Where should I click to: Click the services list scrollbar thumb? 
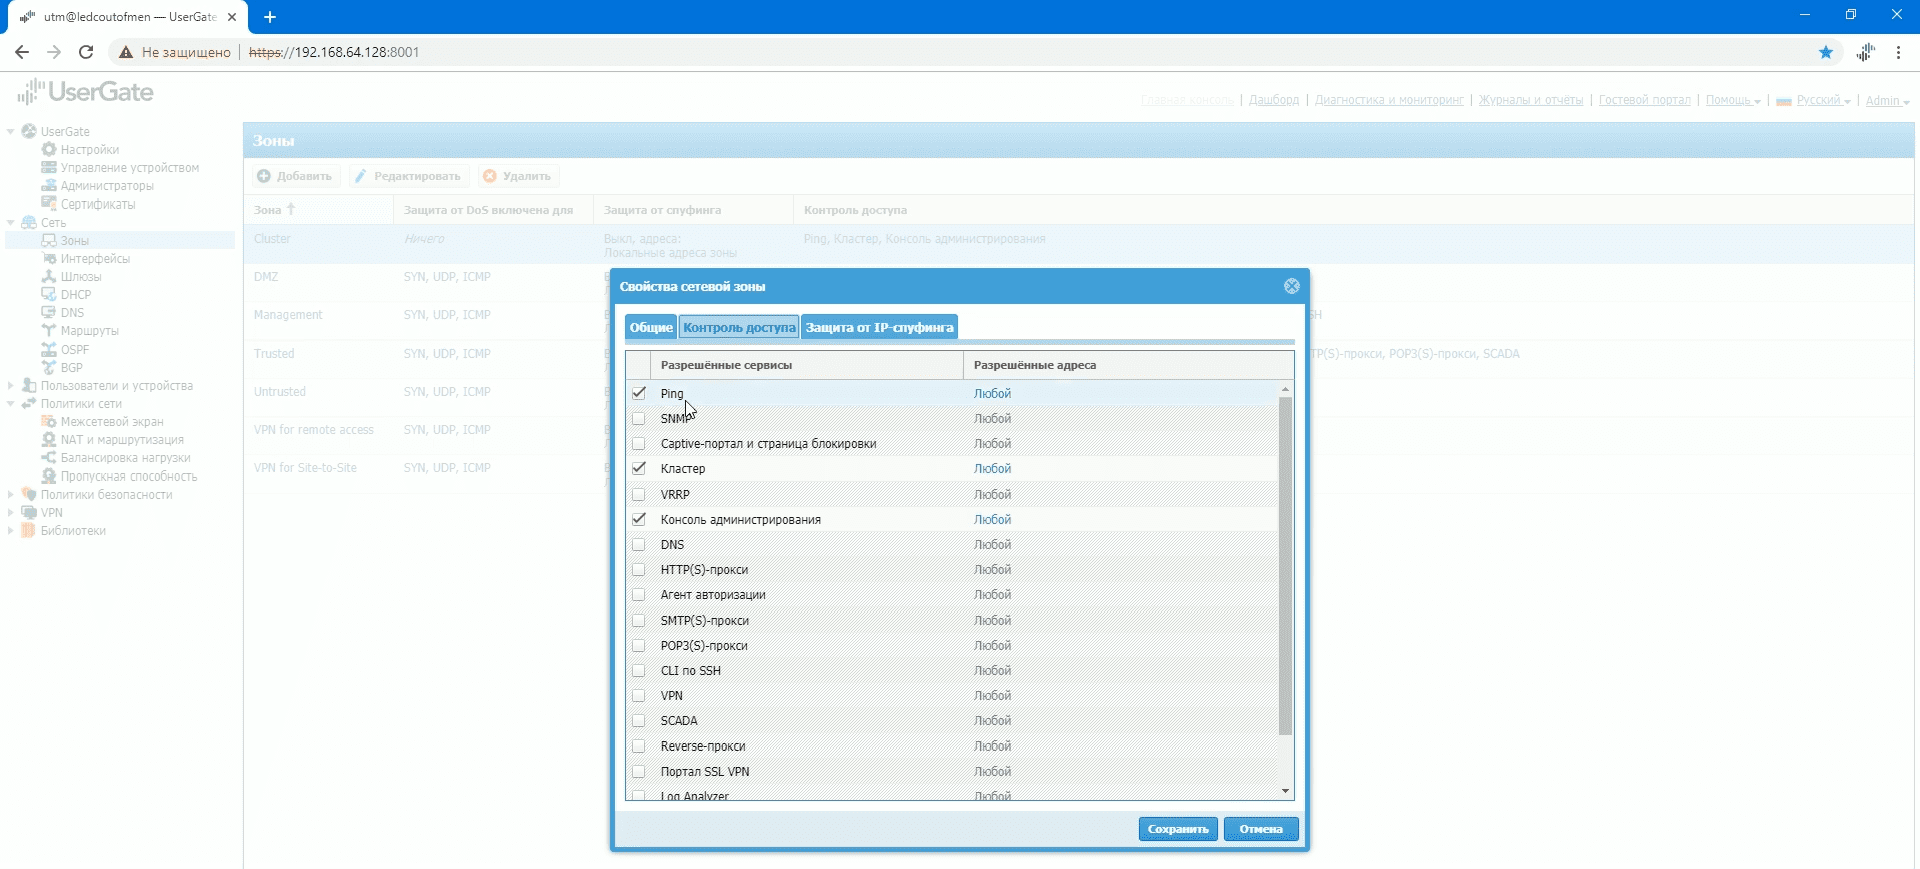1286,566
